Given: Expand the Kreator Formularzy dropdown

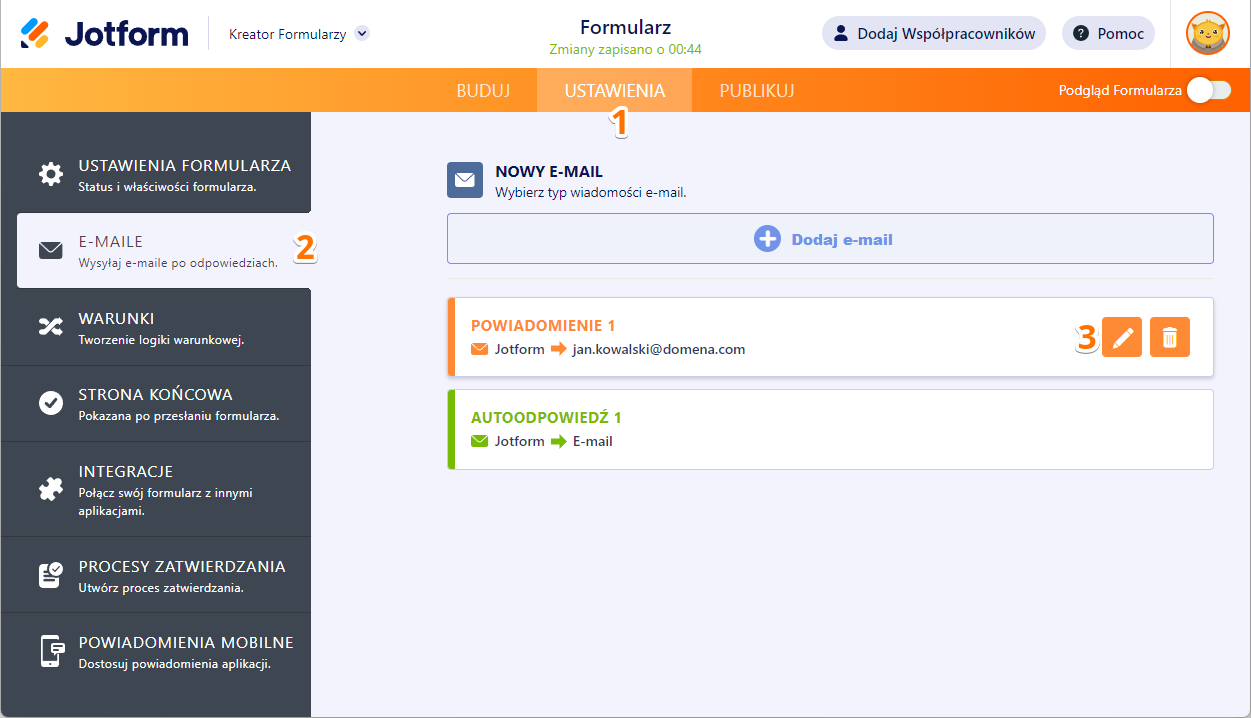Looking at the screenshot, I should [362, 34].
